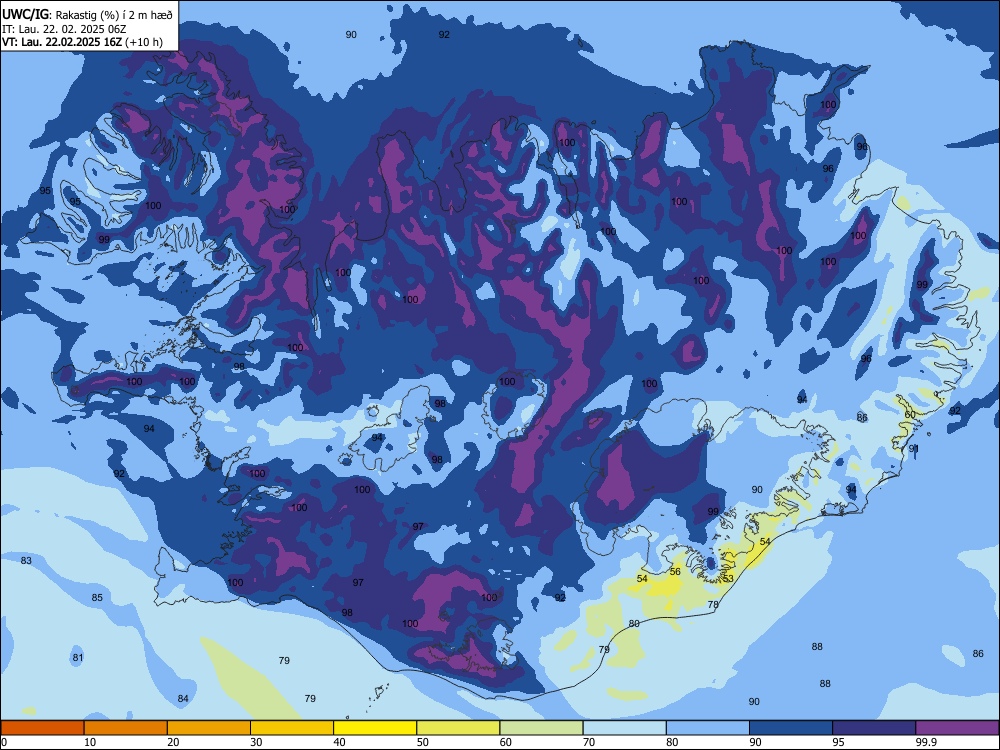
Task: Click the map value 81
Action: [x=78, y=658]
